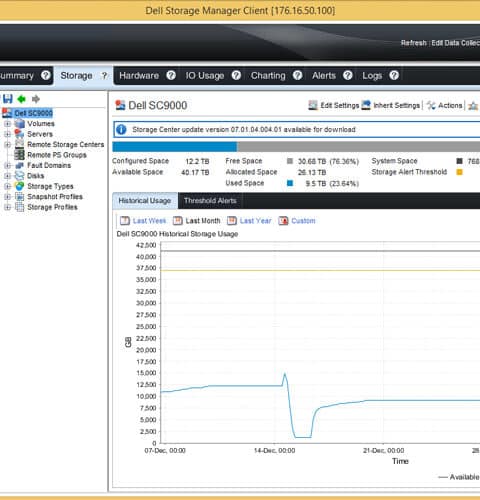Click the Servers icon in tree

click(x=20, y=134)
